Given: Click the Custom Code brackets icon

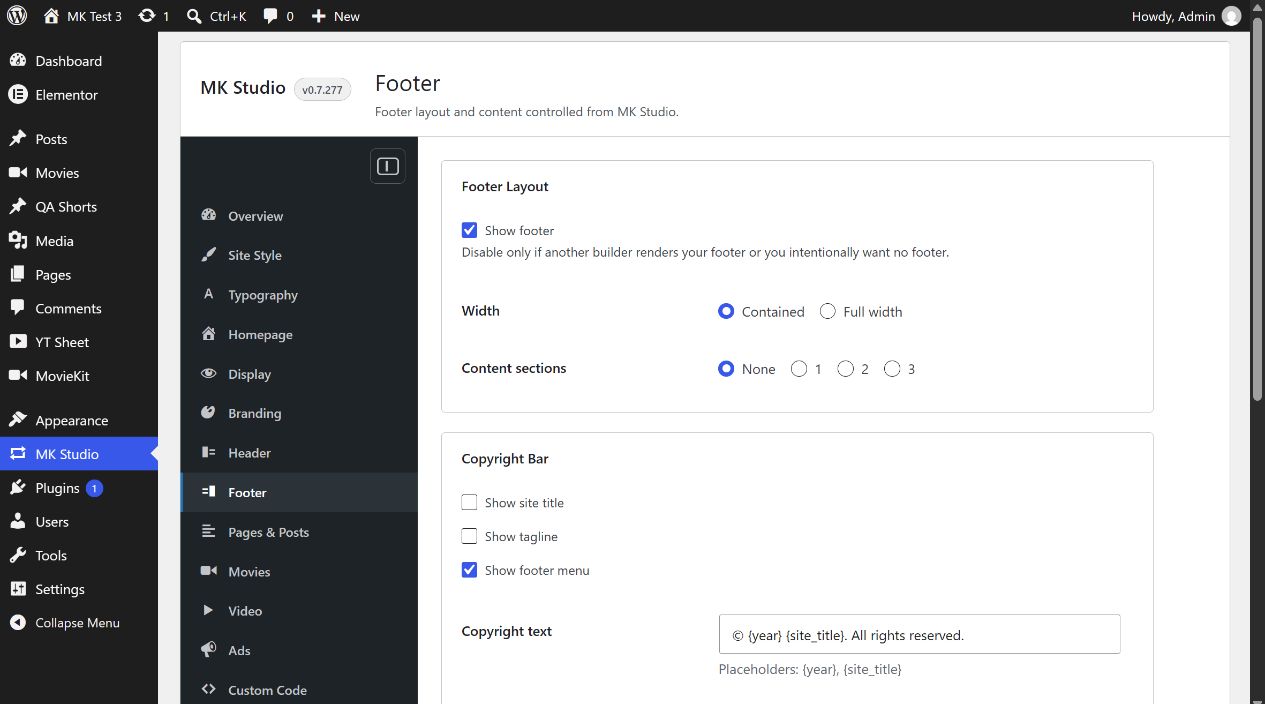Looking at the screenshot, I should [208, 690].
